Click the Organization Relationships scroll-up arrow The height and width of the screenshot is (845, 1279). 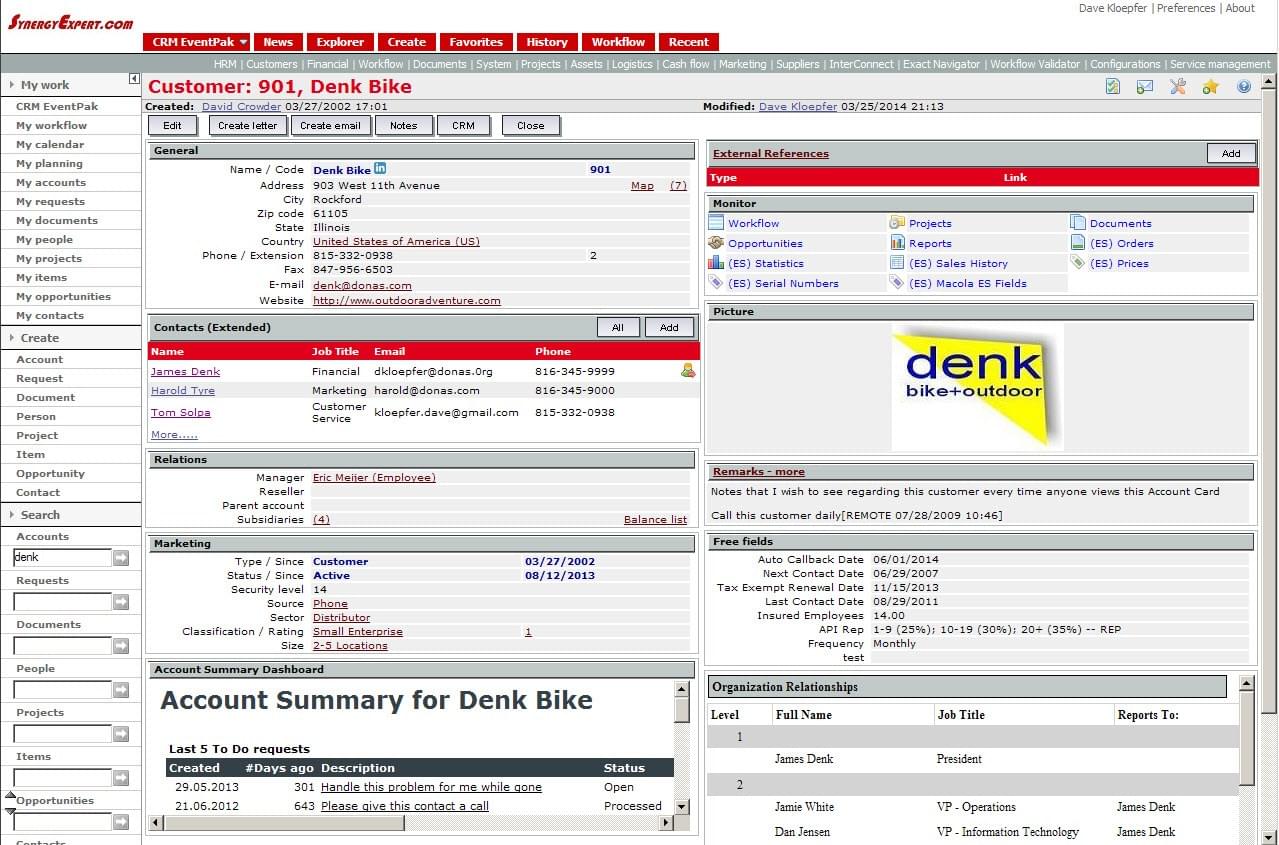pyautogui.click(x=1247, y=683)
